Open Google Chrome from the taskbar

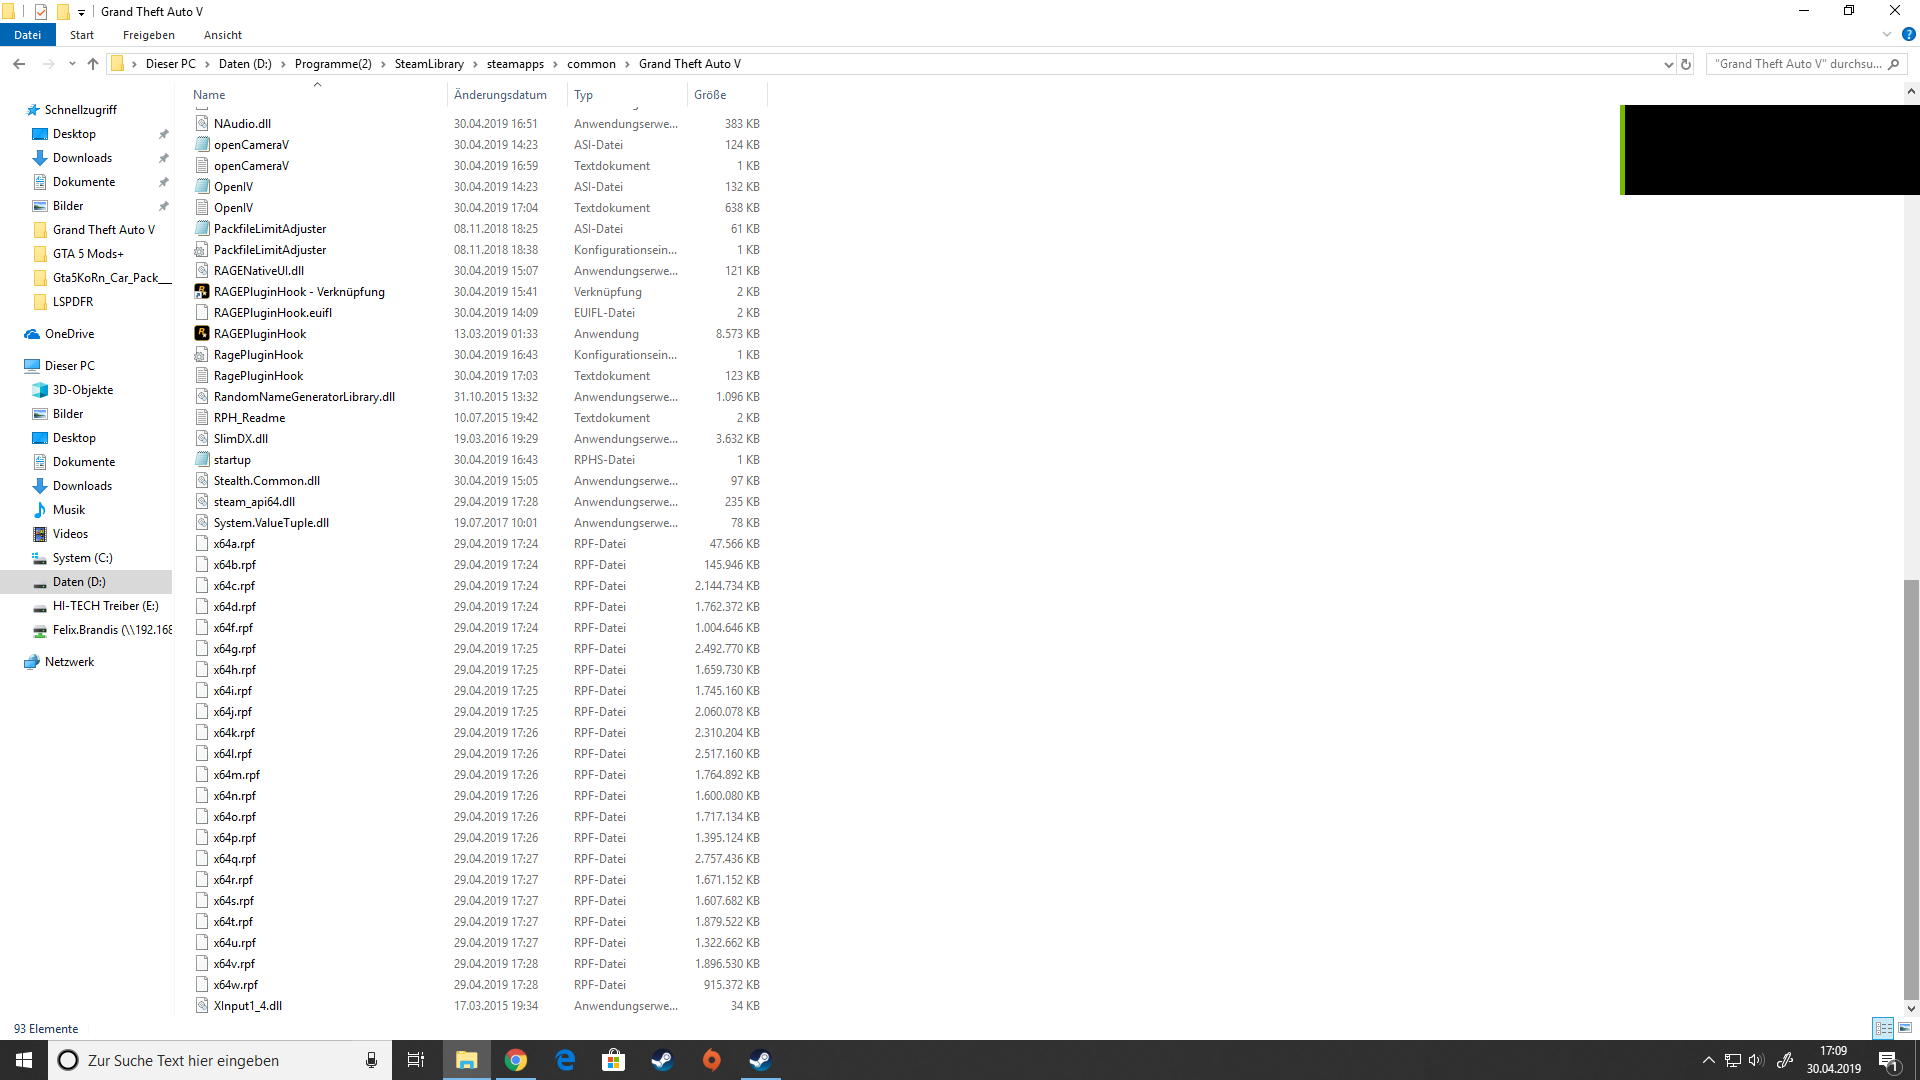tap(516, 1060)
